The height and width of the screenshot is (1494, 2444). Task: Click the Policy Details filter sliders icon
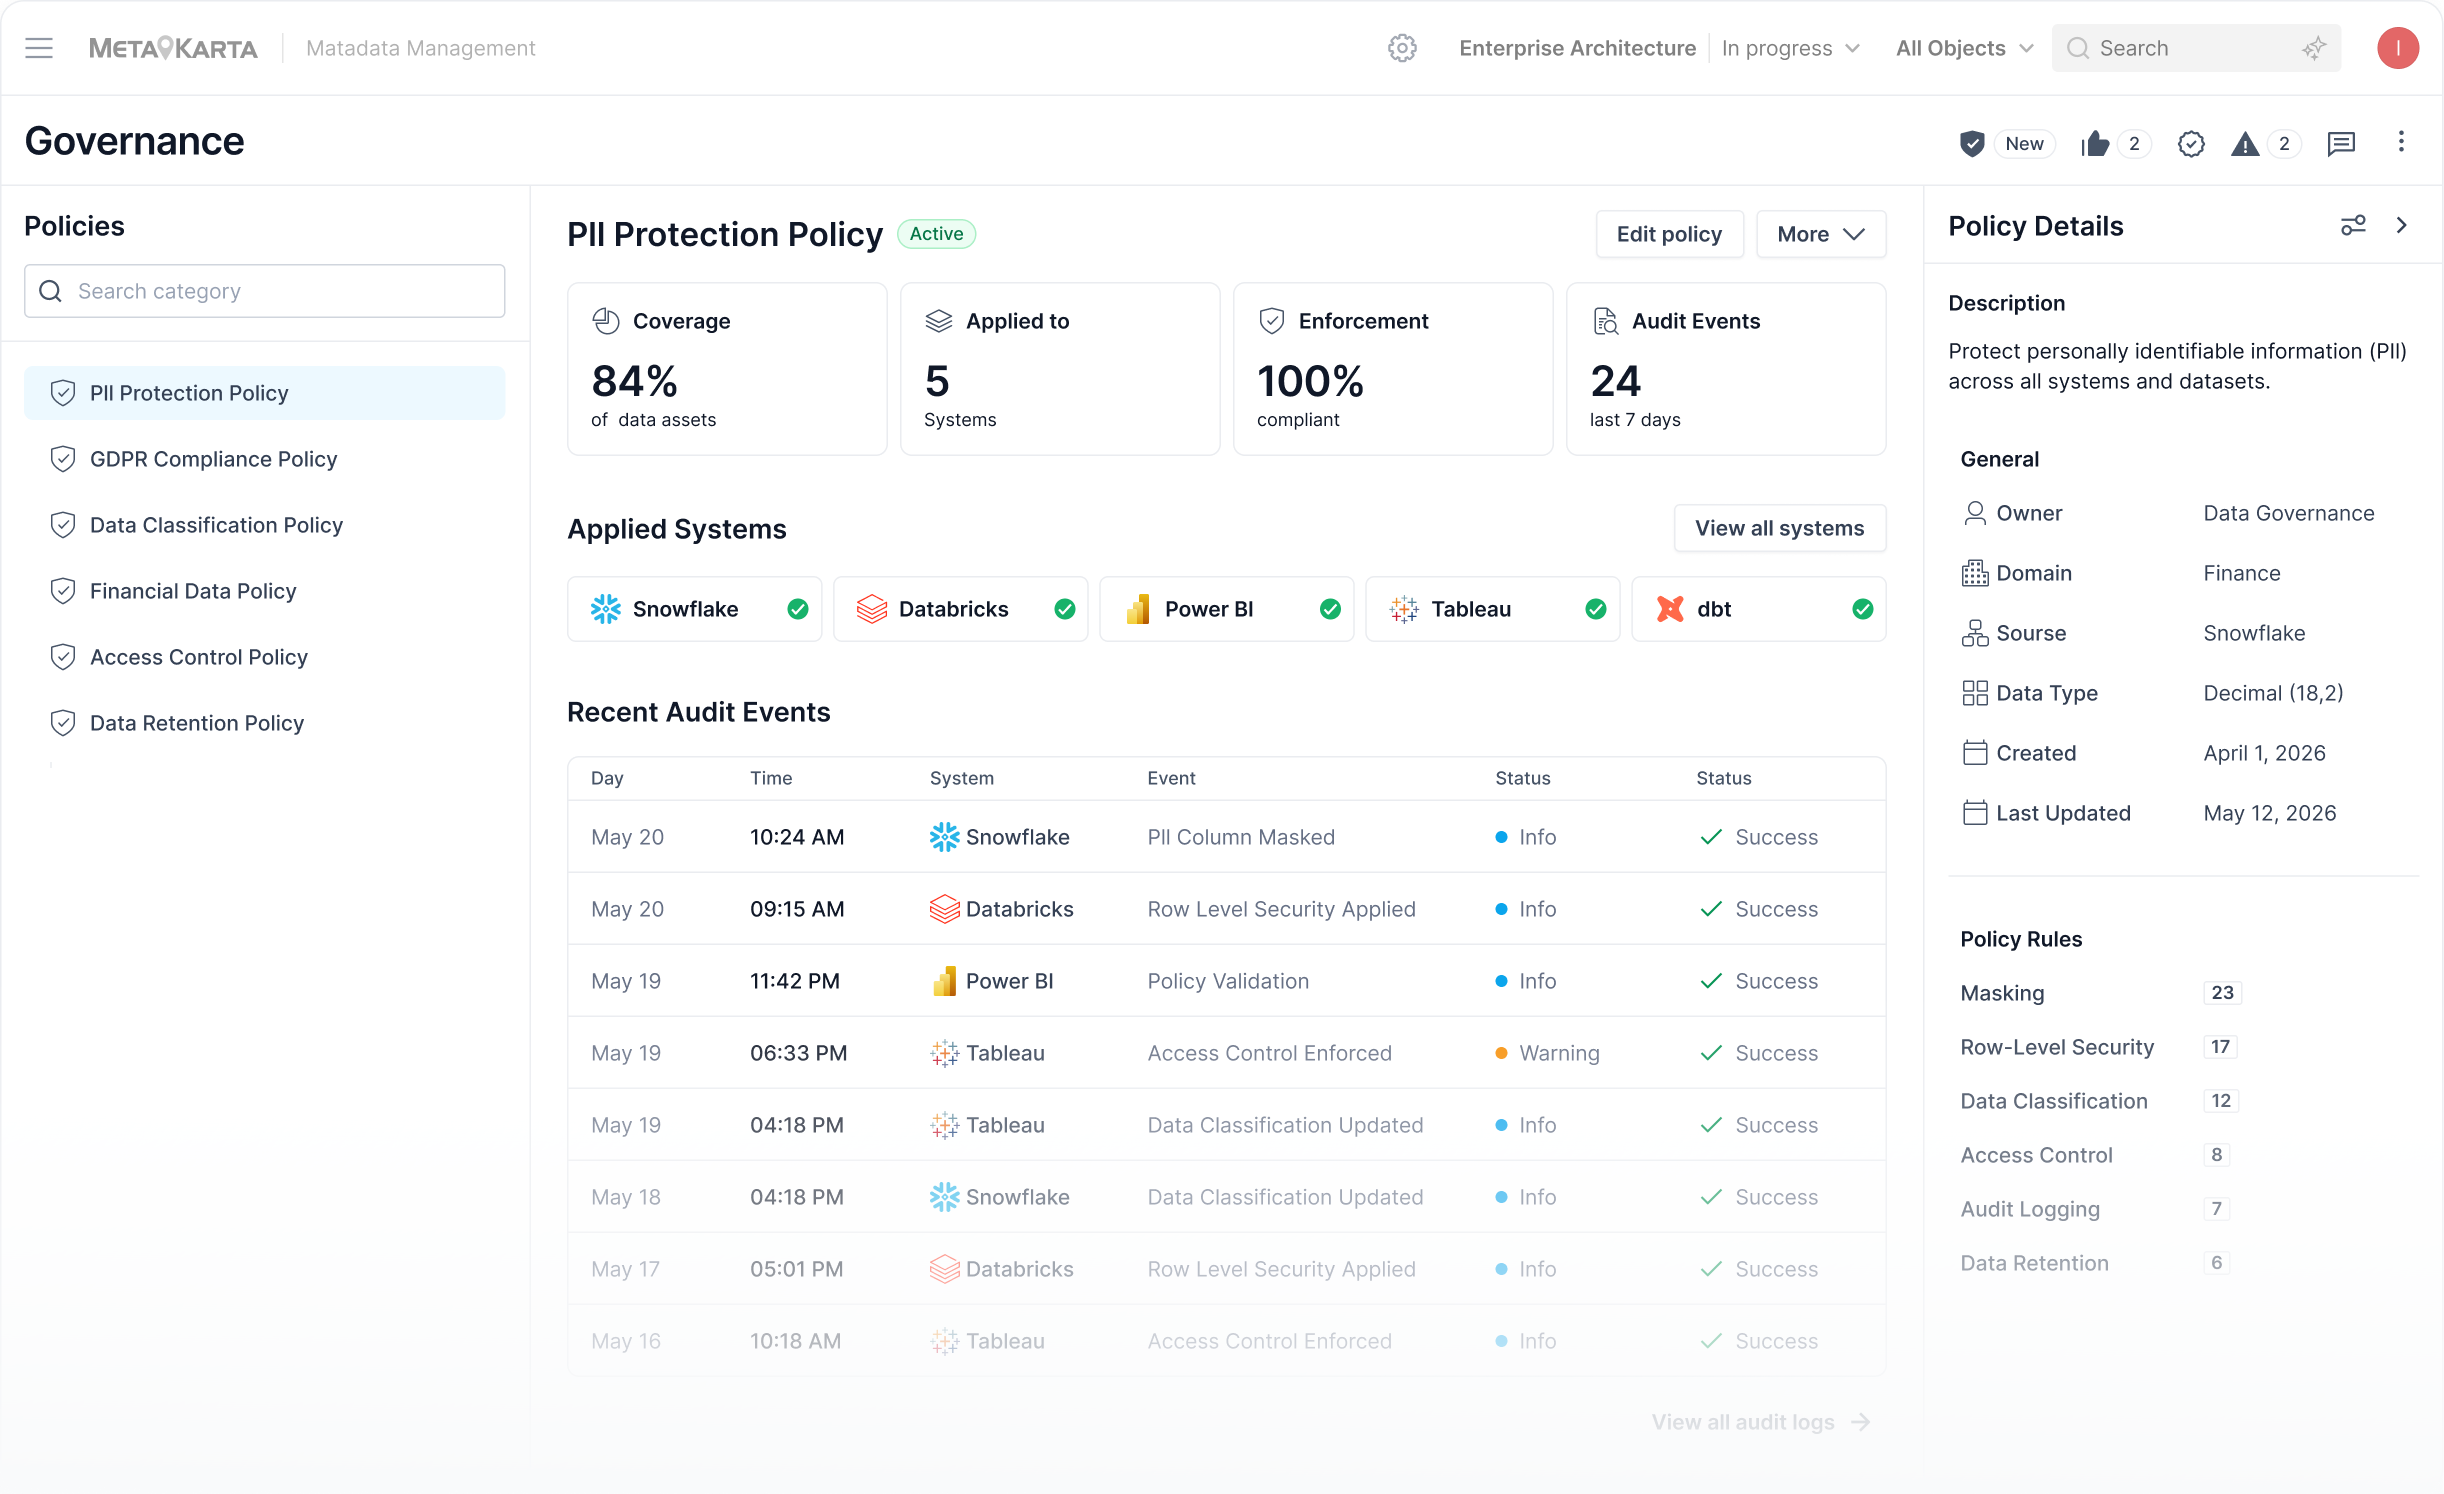pyautogui.click(x=2353, y=225)
